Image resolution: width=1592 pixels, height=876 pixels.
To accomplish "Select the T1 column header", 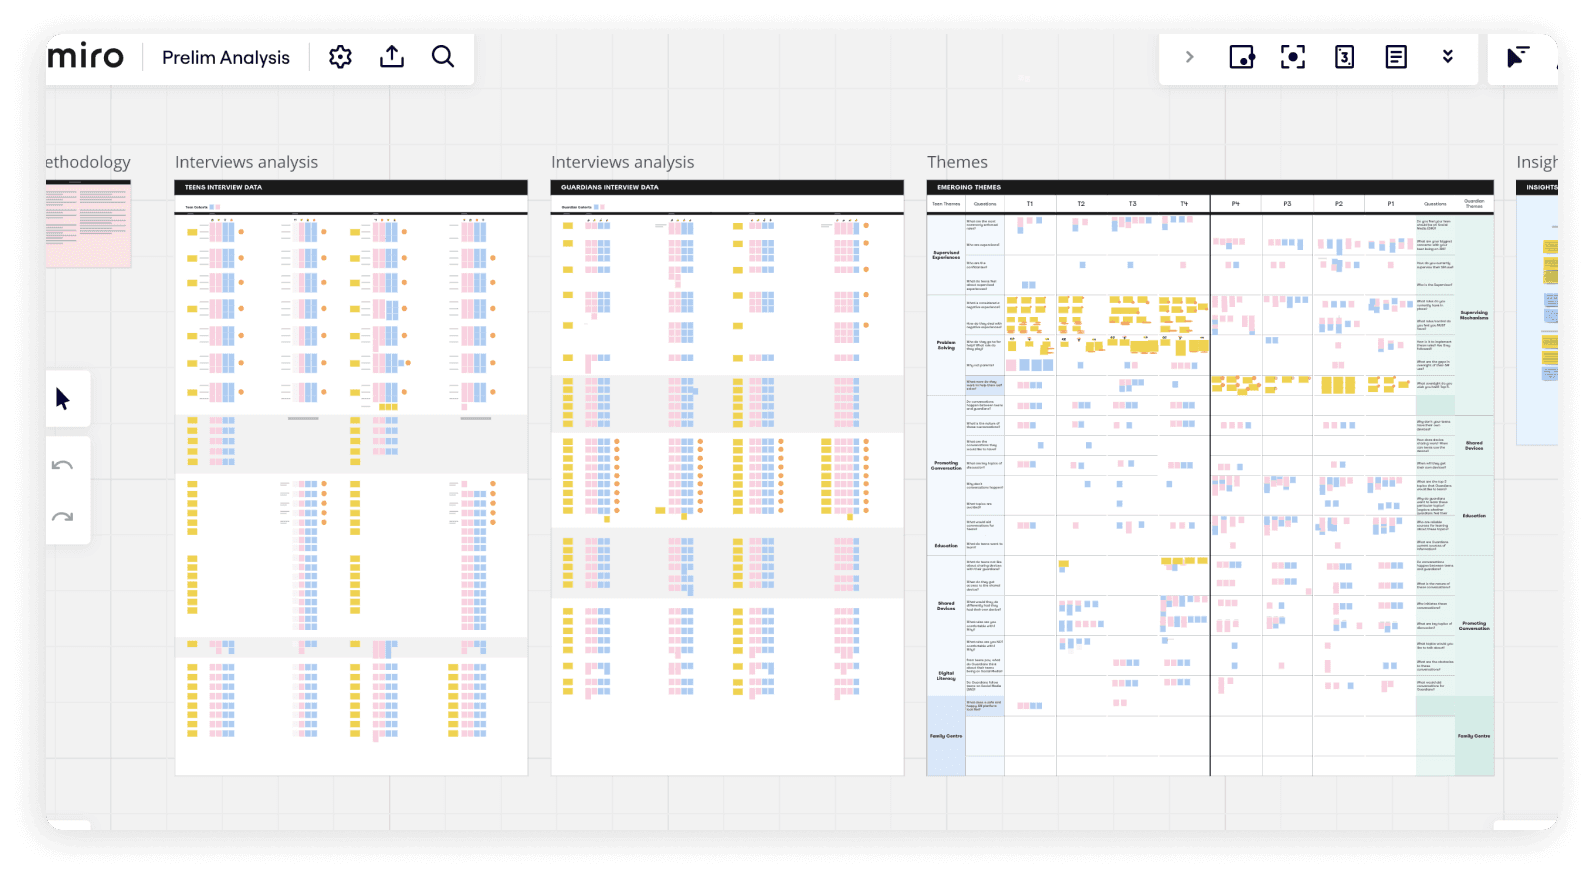I will coord(1030,204).
